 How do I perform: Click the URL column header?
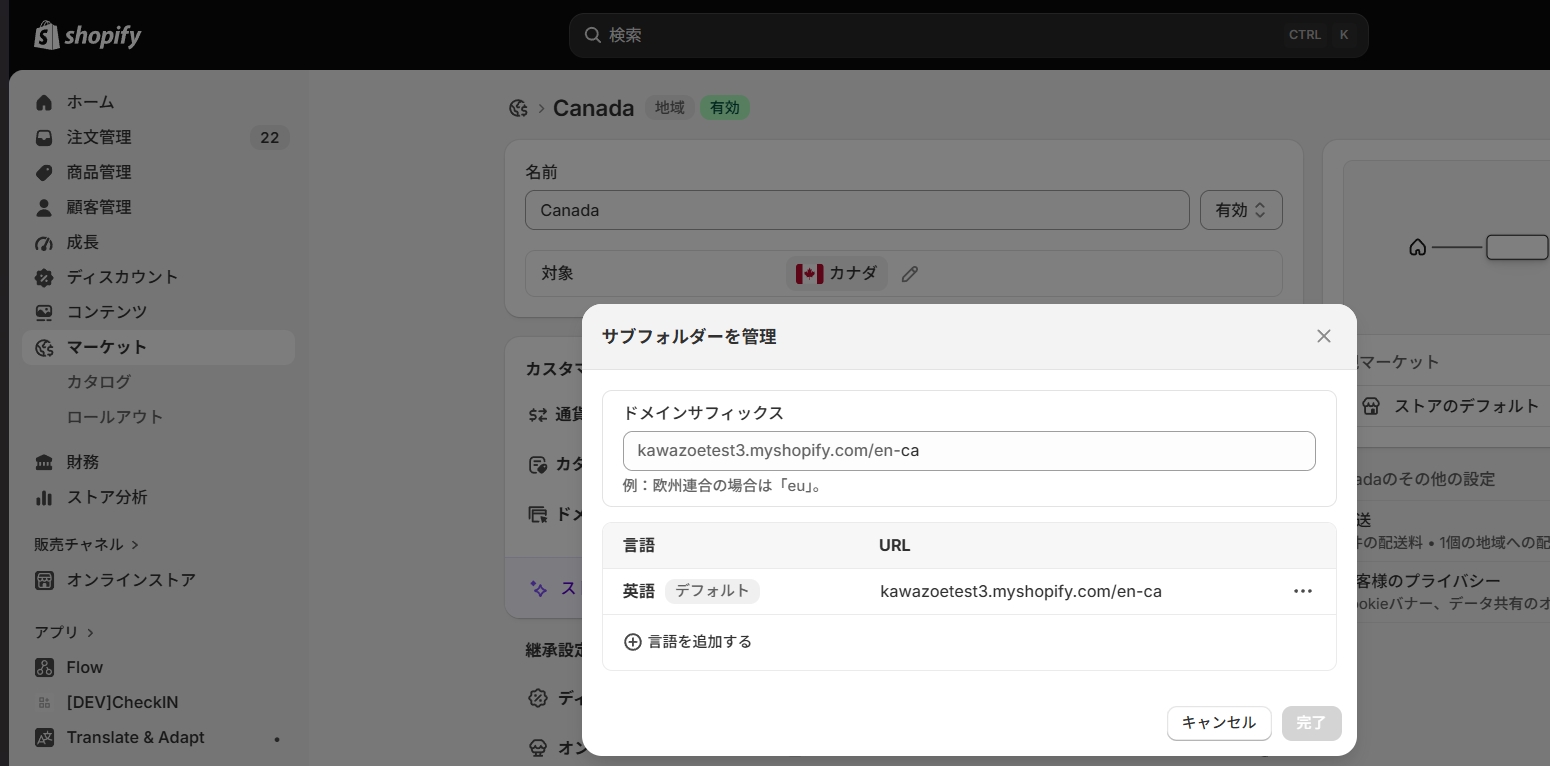(895, 545)
